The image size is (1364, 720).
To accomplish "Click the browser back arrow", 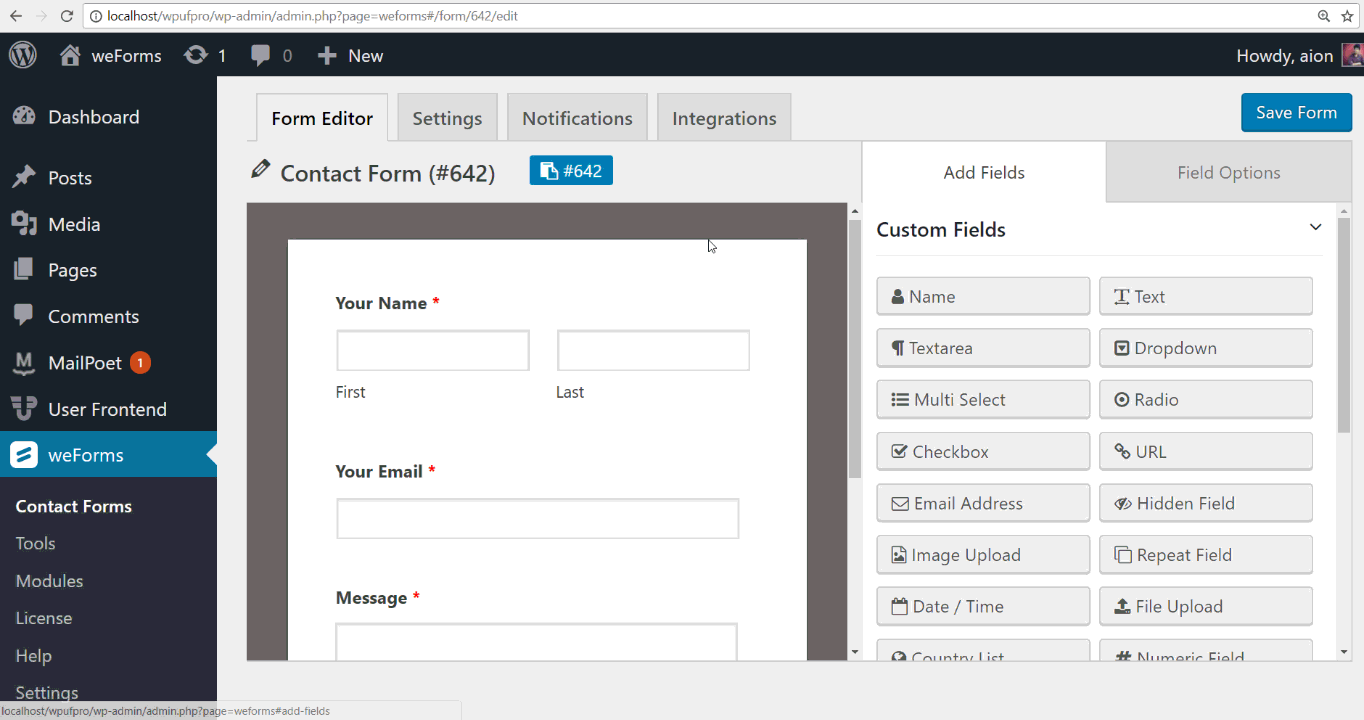I will (x=16, y=16).
